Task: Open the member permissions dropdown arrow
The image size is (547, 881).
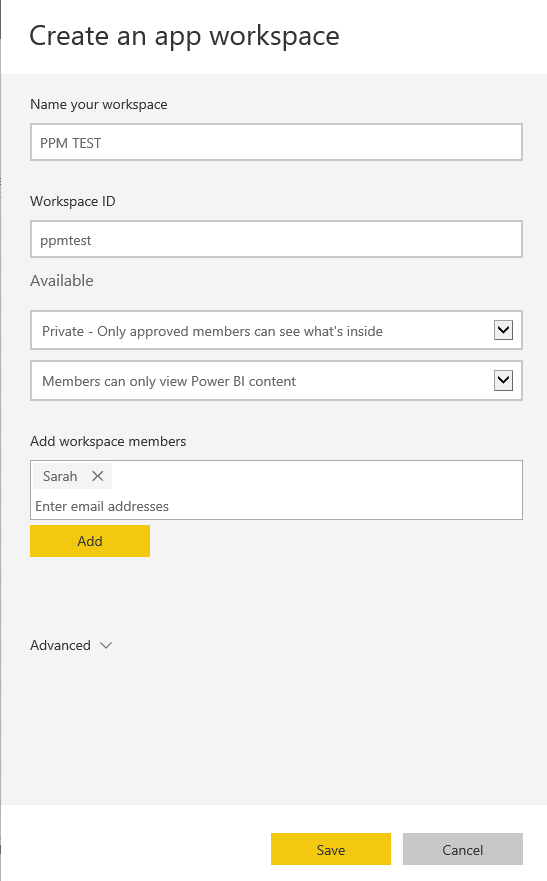Action: (x=503, y=380)
